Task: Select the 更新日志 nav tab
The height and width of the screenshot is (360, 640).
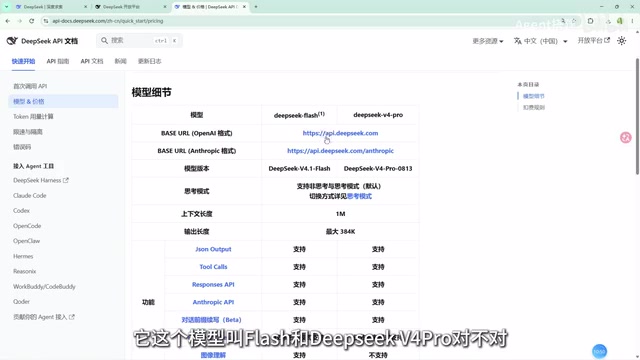Action: pos(149,61)
